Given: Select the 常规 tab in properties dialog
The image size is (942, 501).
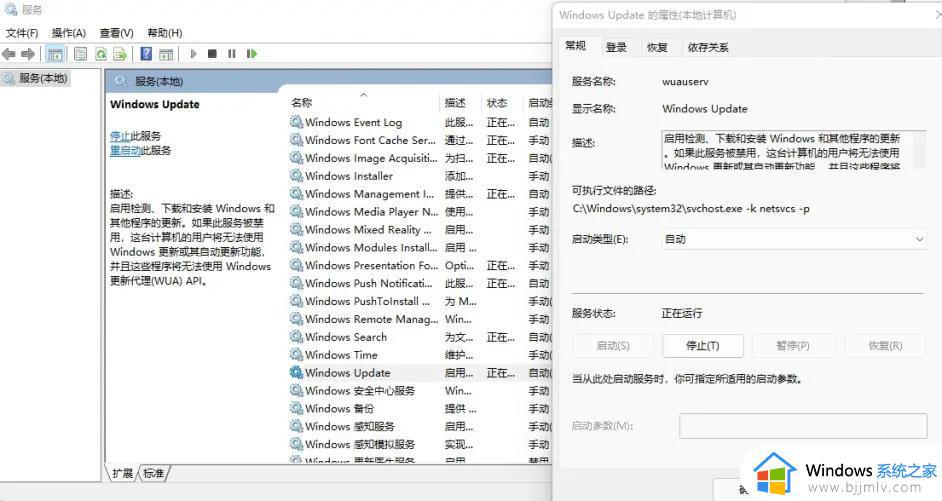Looking at the screenshot, I should [x=576, y=46].
